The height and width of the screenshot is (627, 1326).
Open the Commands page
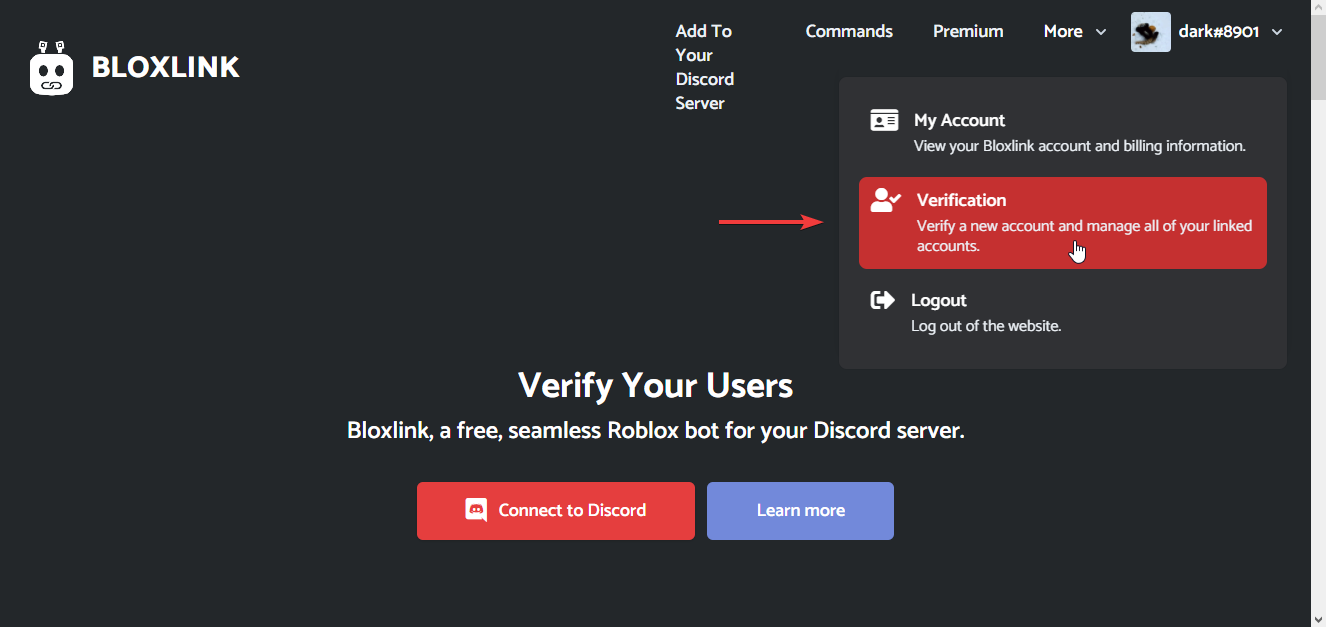pyautogui.click(x=849, y=31)
